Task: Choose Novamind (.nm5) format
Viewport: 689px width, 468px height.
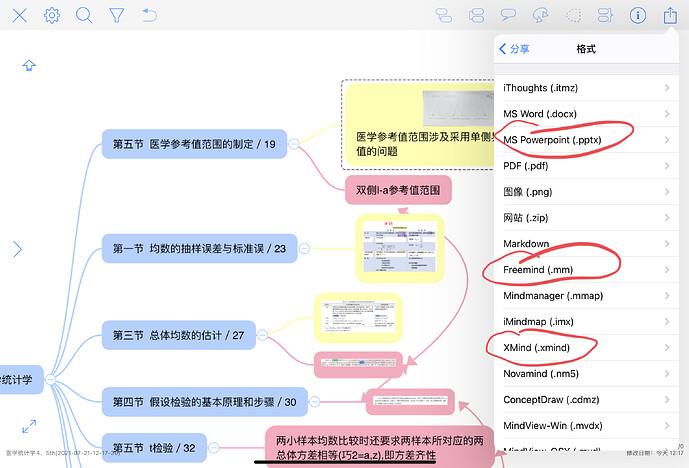Action: click(x=586, y=374)
